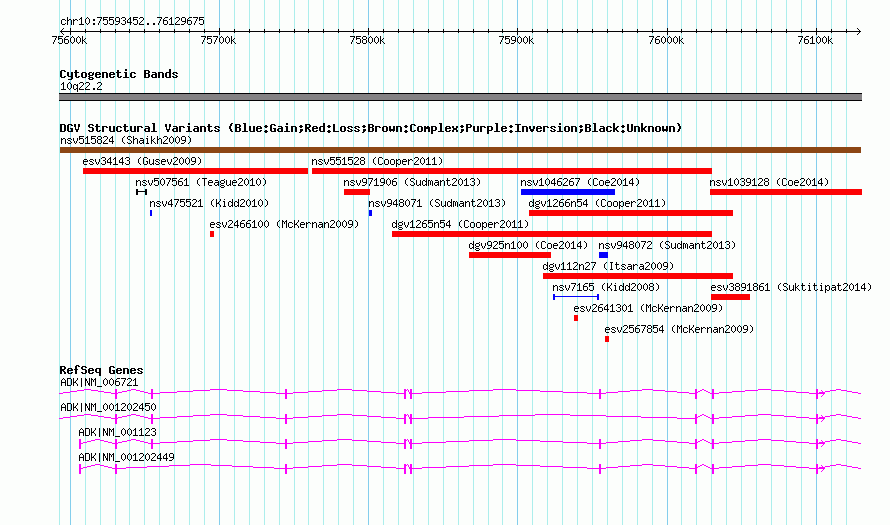The image size is (890, 525).
Task: Select the red dgv1265n54 loss bar
Action: click(552, 234)
